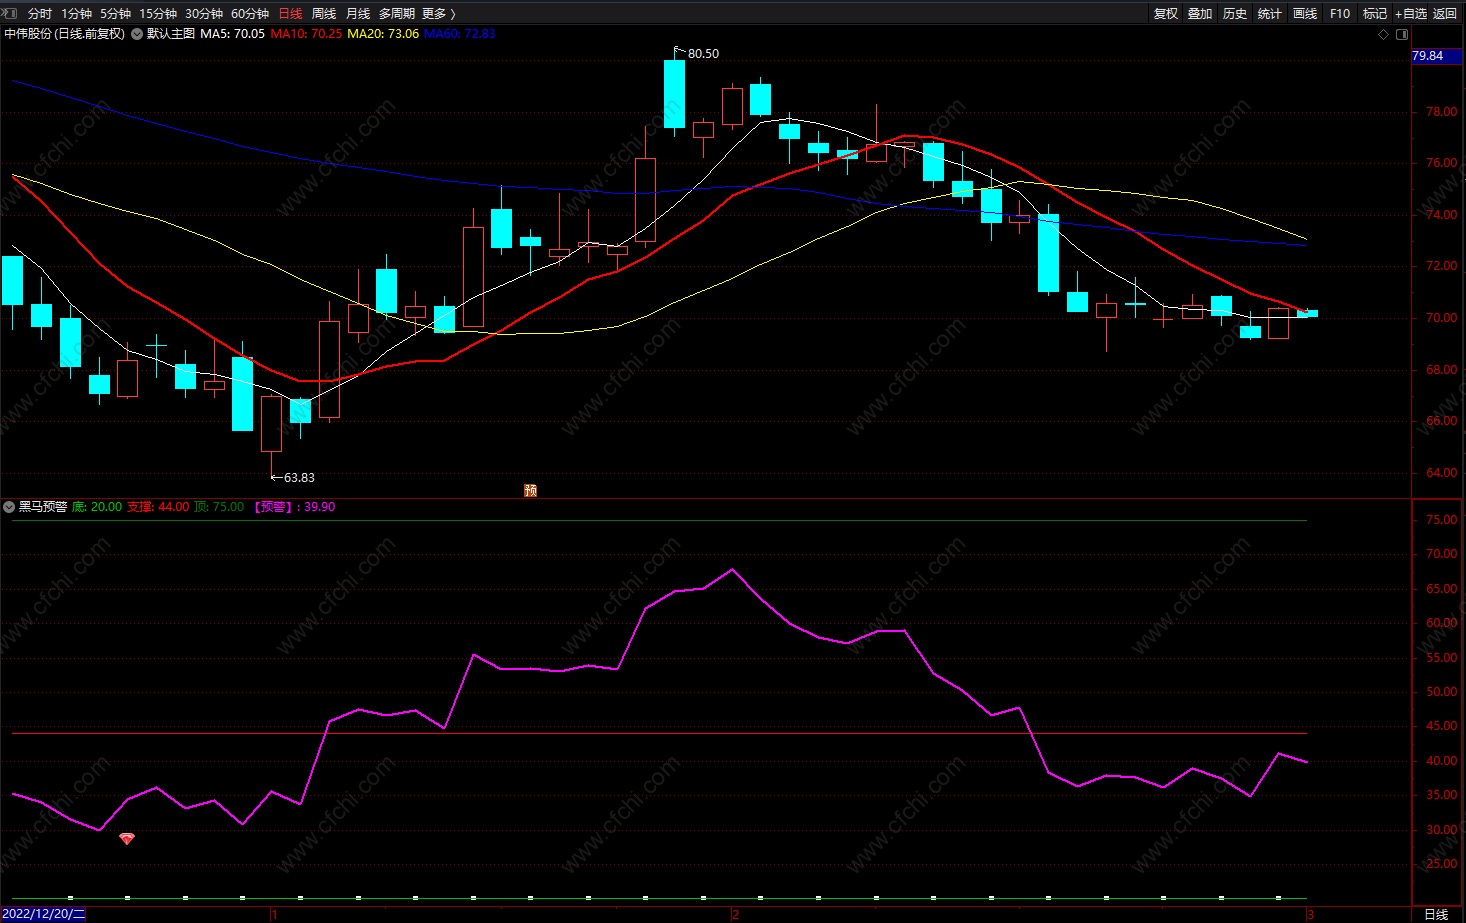Image resolution: width=1466 pixels, height=923 pixels.
Task: Click the 默认主图 label
Action: pyautogui.click(x=171, y=34)
